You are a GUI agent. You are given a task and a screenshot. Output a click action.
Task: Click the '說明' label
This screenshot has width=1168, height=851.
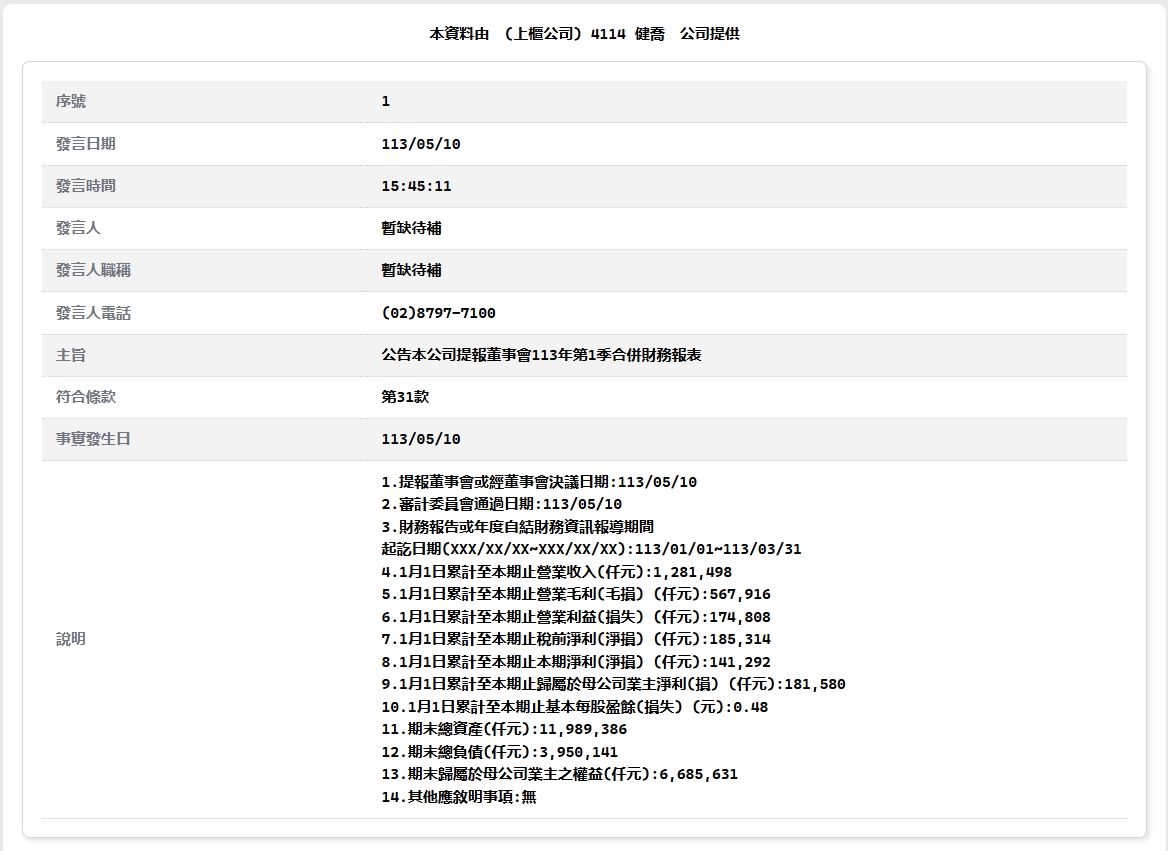coord(71,639)
